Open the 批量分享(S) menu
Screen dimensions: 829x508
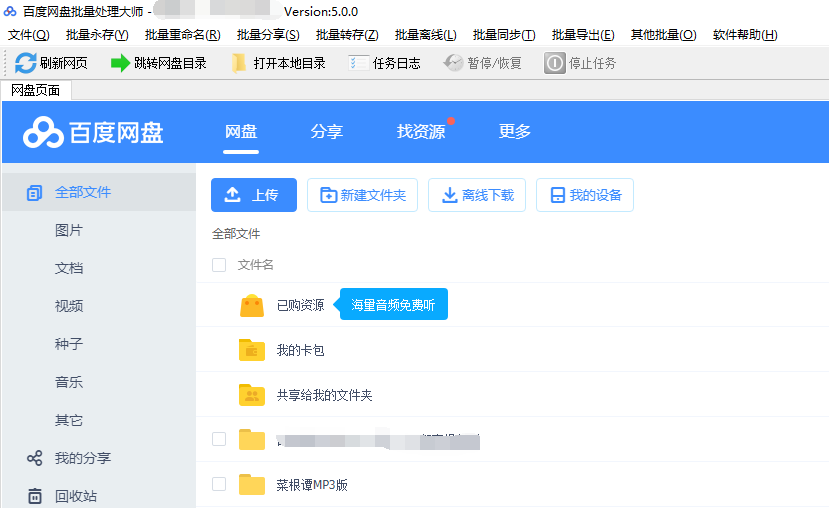coord(268,35)
